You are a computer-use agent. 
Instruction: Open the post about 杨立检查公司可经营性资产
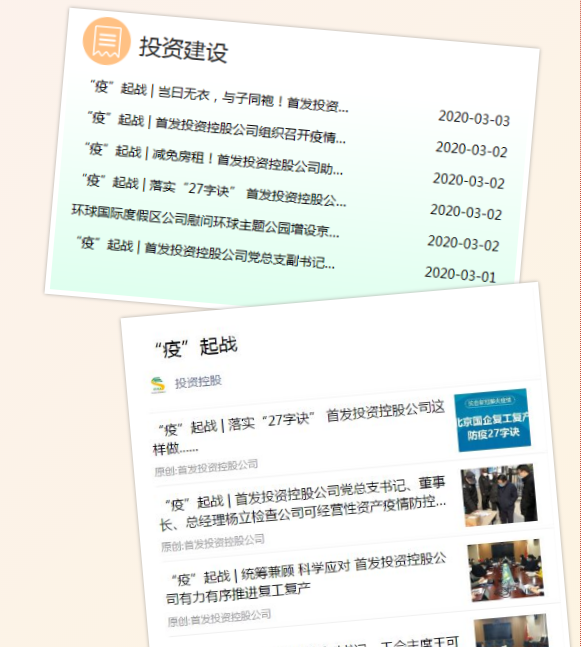(x=303, y=504)
